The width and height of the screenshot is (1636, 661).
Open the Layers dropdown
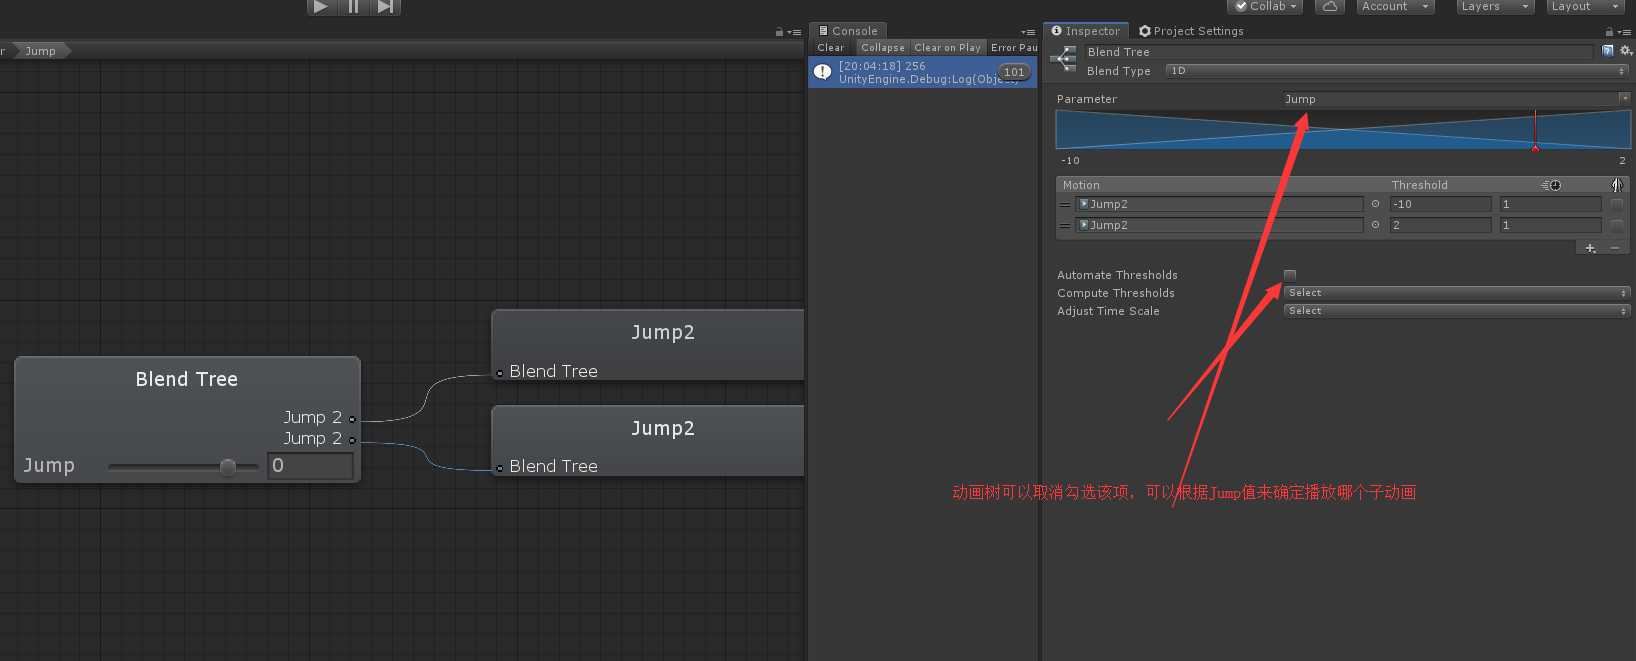click(1495, 6)
